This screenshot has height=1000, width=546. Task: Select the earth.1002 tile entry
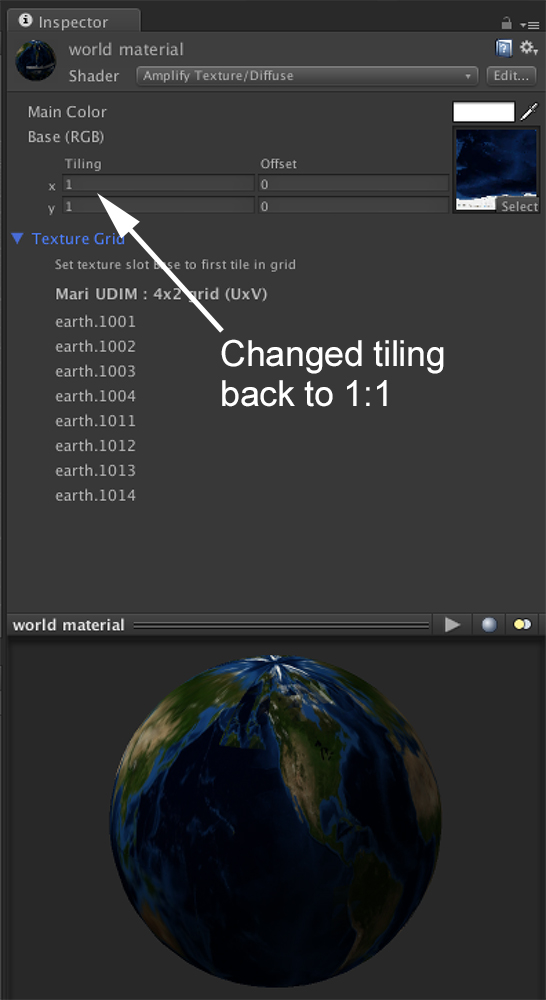[x=96, y=346]
